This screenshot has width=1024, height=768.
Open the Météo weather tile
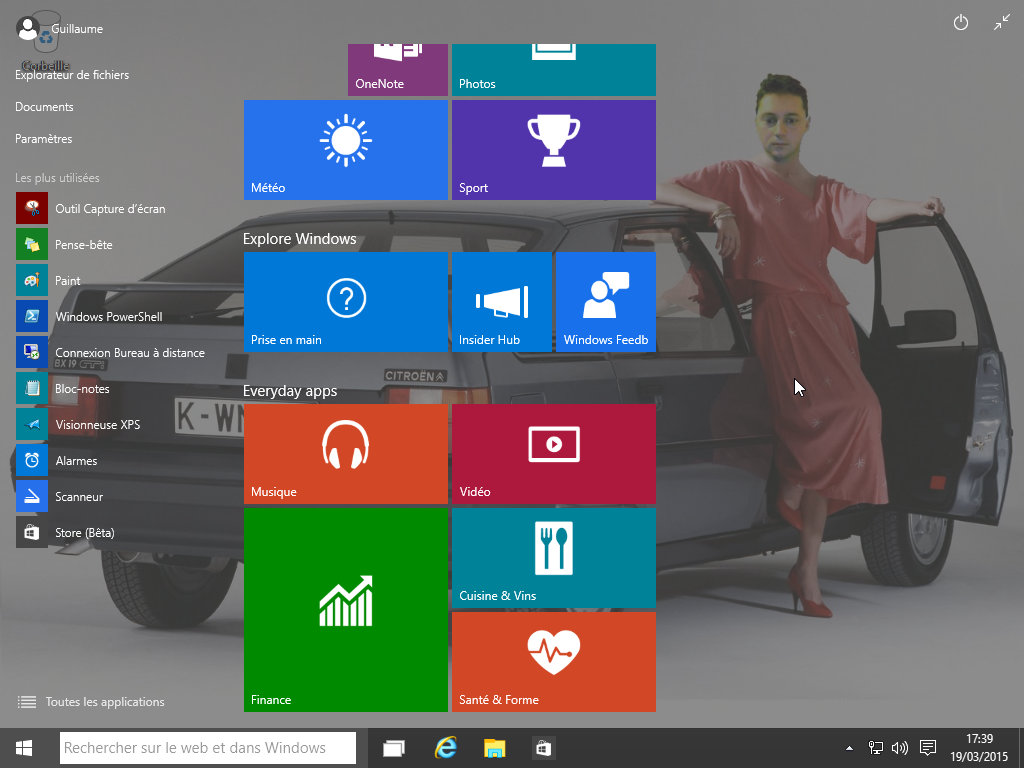(x=345, y=149)
